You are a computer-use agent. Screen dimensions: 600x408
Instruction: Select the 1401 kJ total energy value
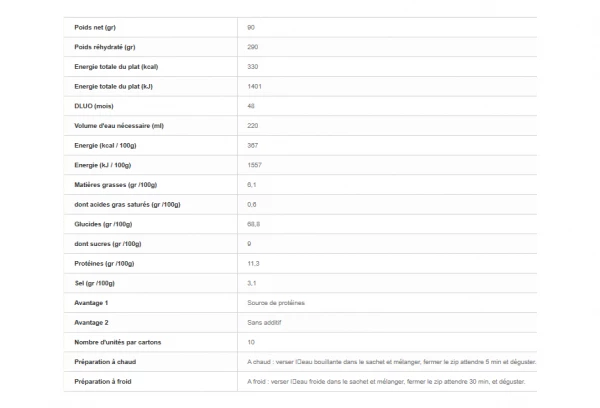point(255,86)
